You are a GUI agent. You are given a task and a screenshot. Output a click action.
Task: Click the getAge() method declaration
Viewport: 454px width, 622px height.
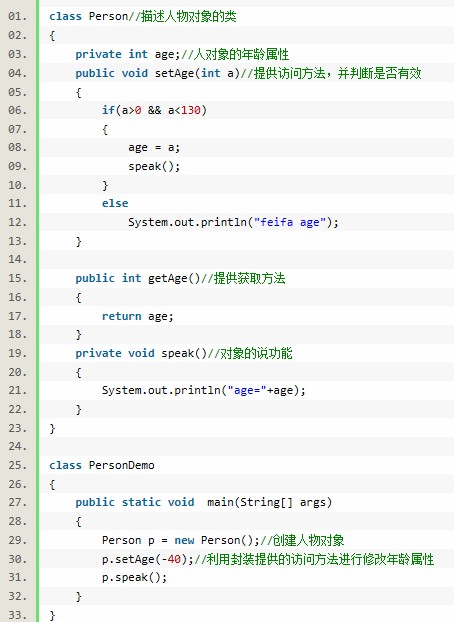click(x=138, y=278)
